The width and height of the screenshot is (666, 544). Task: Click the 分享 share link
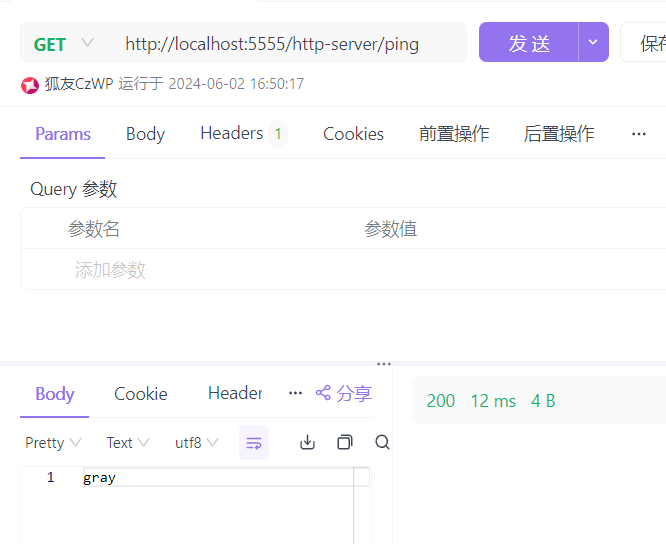[344, 393]
